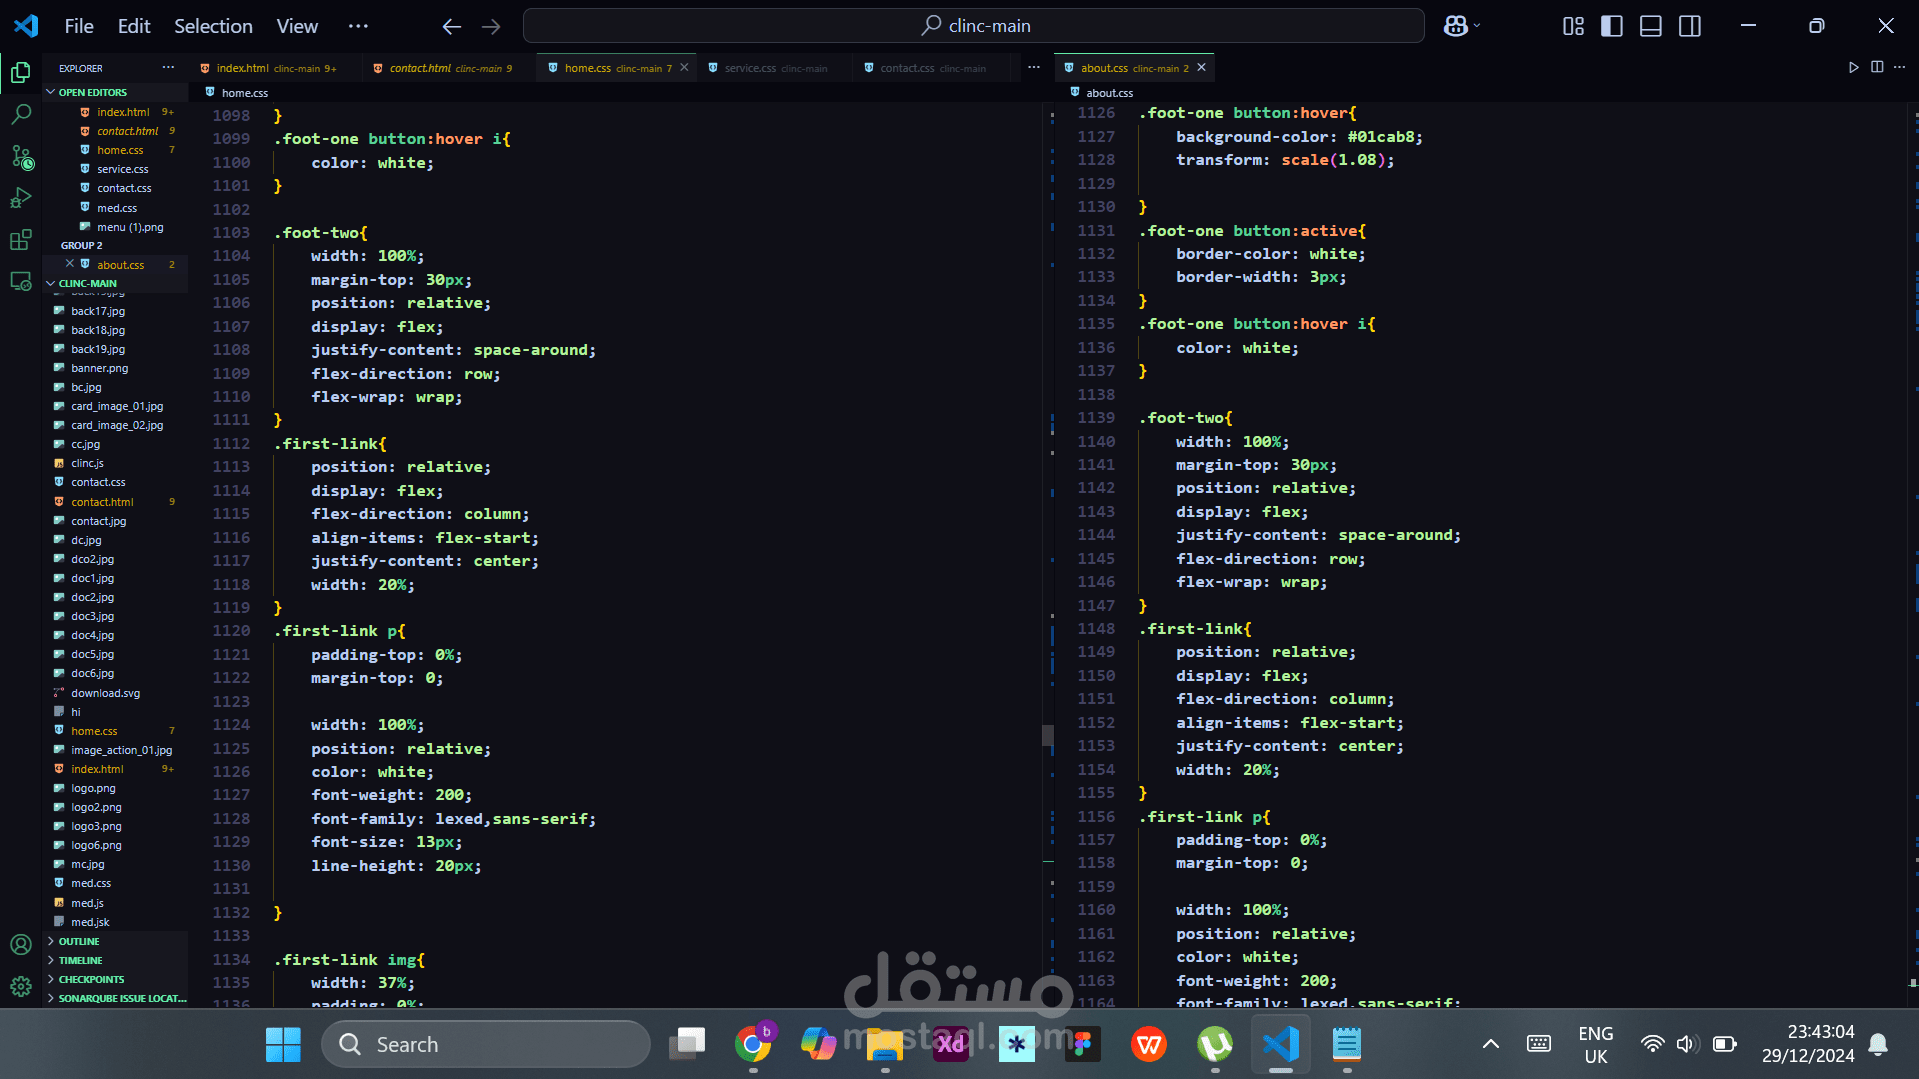The width and height of the screenshot is (1919, 1079).
Task: Launch Google Chrome from the taskbar
Action: click(x=753, y=1044)
